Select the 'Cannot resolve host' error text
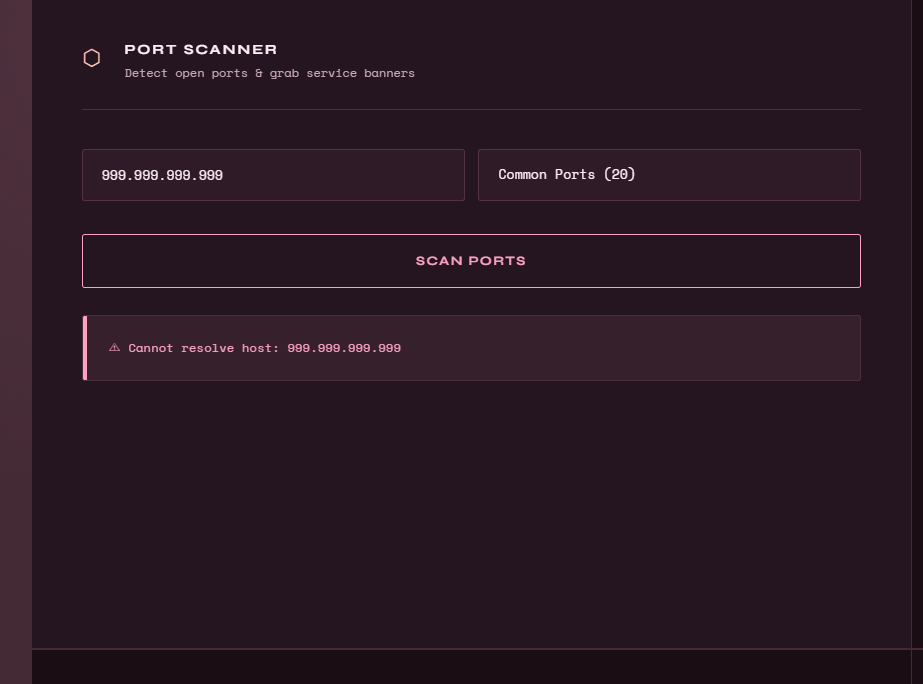This screenshot has height=684, width=923. coord(264,348)
